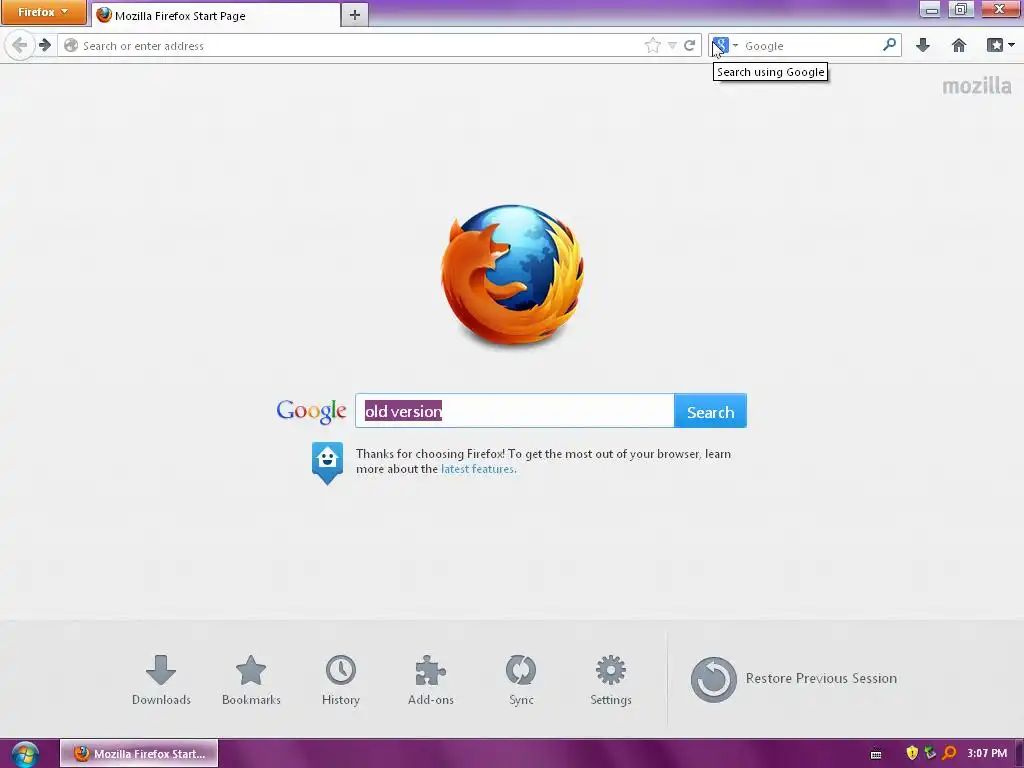The height and width of the screenshot is (768, 1024).
Task: Follow the 'latest features' link
Action: (x=478, y=469)
